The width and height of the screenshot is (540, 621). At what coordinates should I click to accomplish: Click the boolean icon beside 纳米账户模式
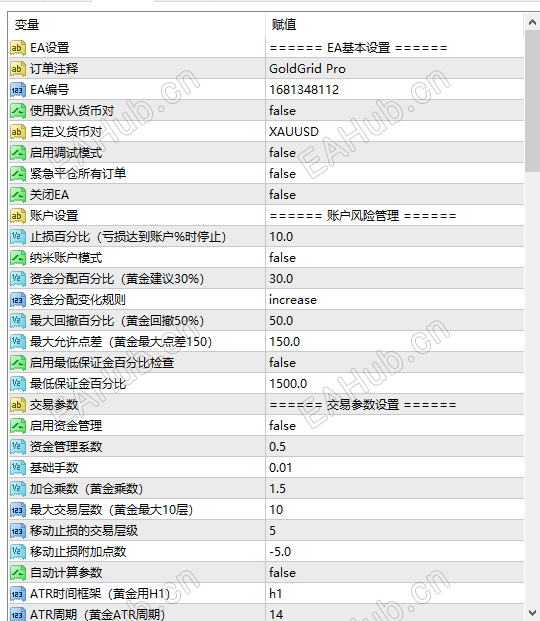point(17,258)
